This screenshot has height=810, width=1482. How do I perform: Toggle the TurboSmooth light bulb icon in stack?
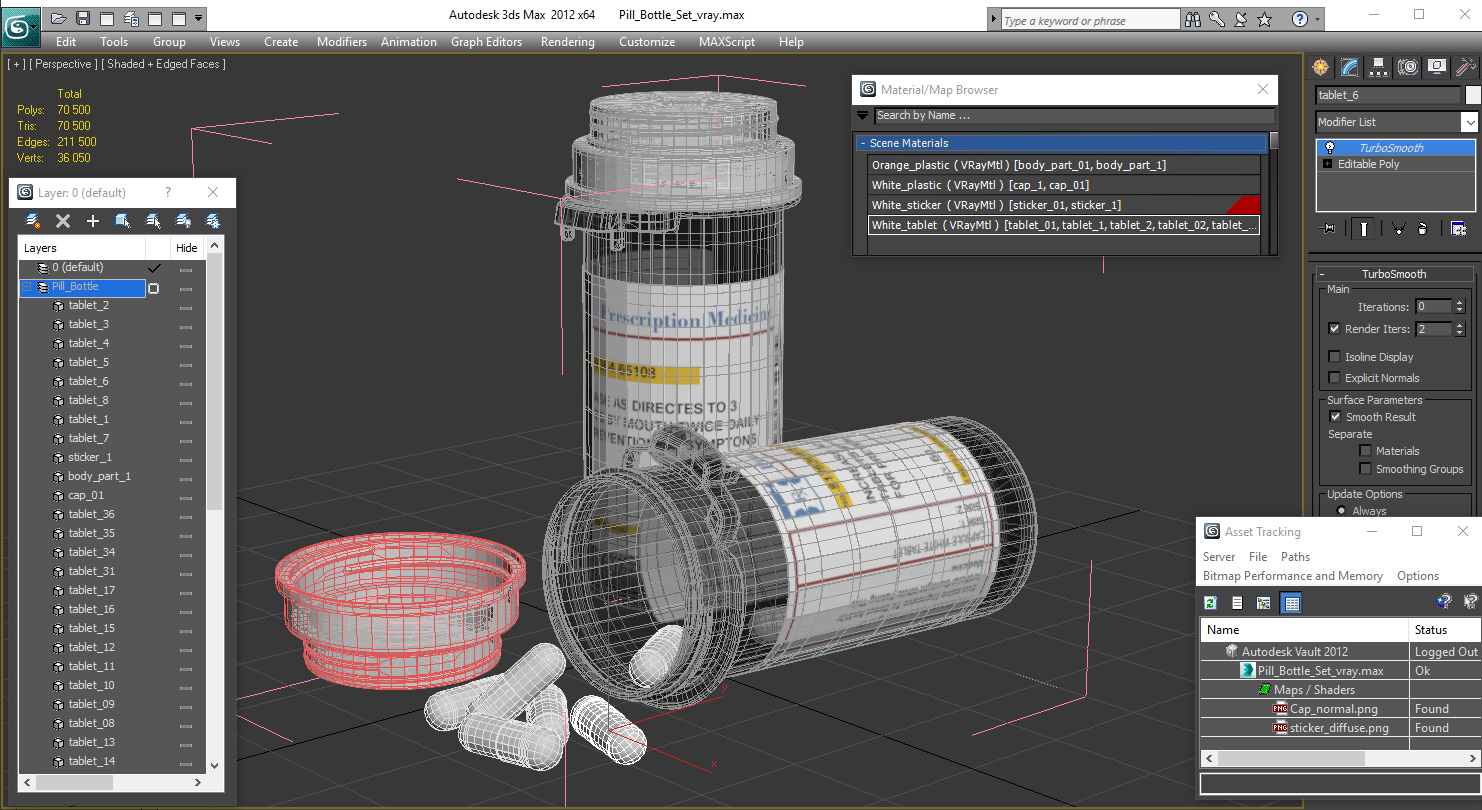pyautogui.click(x=1329, y=148)
